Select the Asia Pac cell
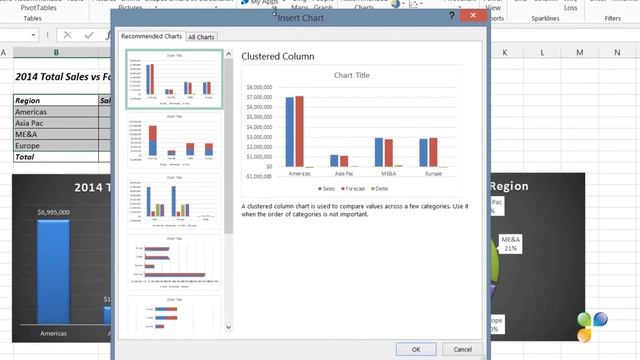Viewport: 640px width, 360px height. click(x=56, y=123)
